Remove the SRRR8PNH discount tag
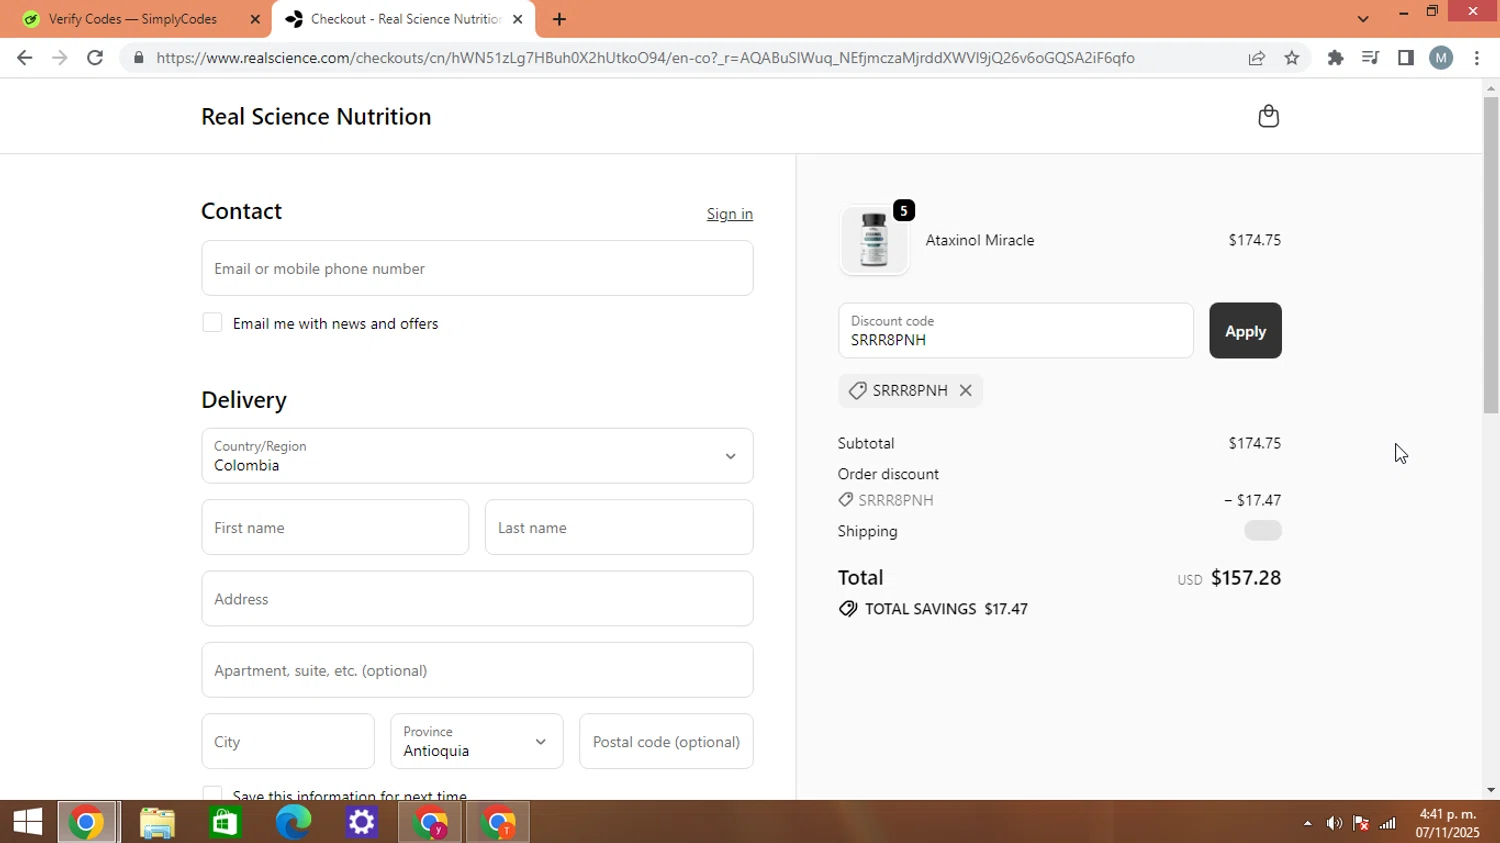Screen dimensions: 1500x843 [x=965, y=390]
